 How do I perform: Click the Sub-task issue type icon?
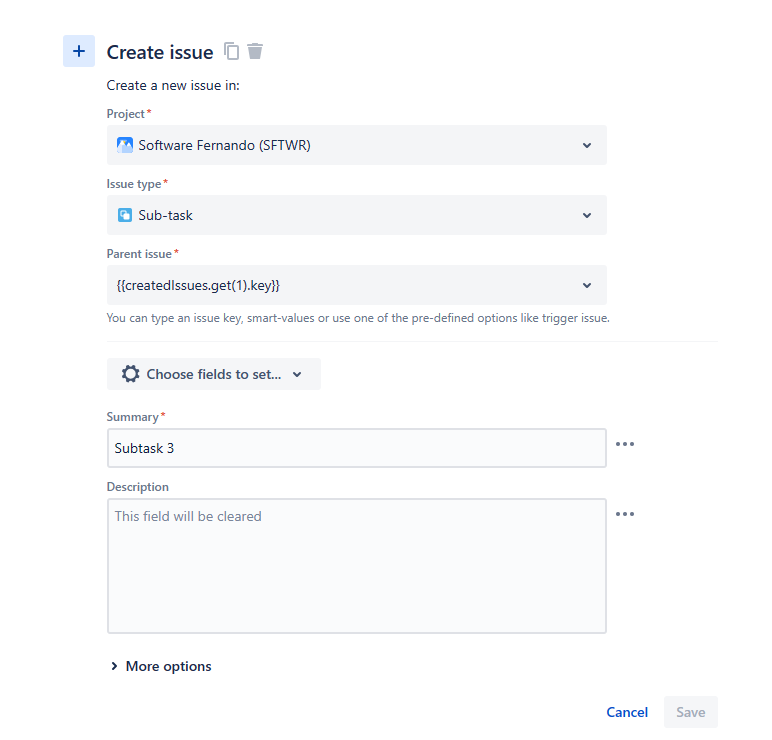125,215
